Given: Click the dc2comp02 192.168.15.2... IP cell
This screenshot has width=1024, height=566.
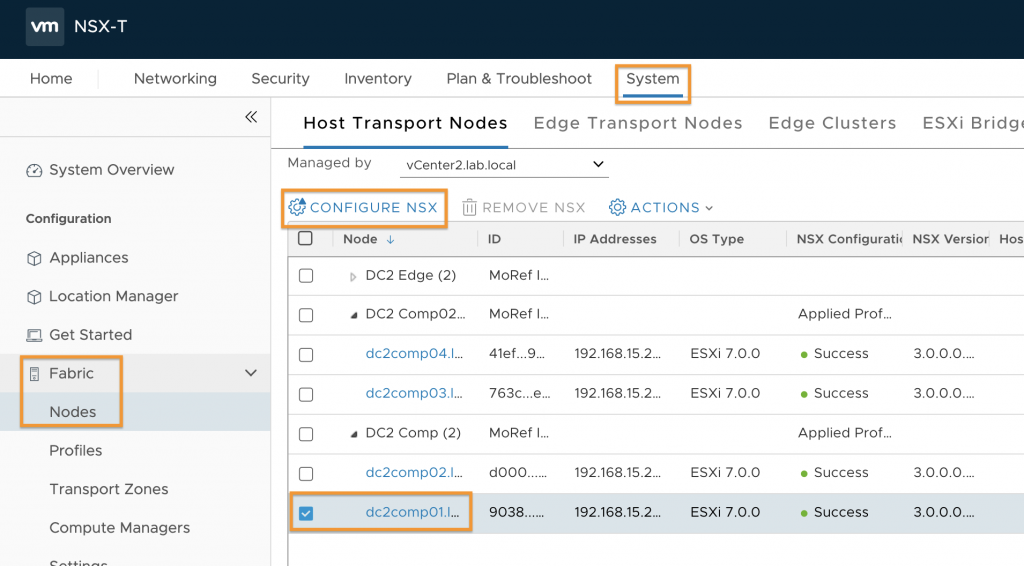Looking at the screenshot, I should click(x=617, y=473).
